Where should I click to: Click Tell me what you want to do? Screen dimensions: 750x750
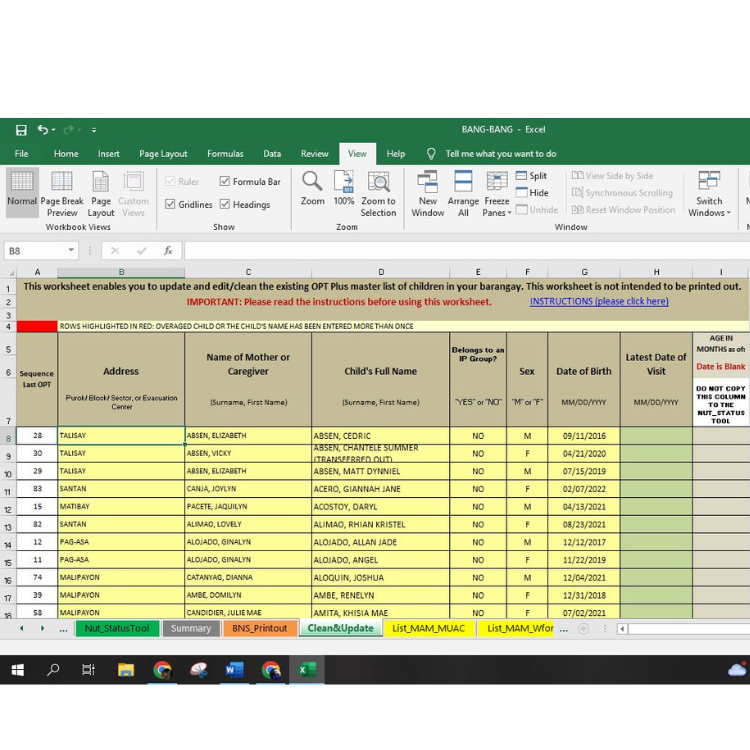[x=501, y=154]
